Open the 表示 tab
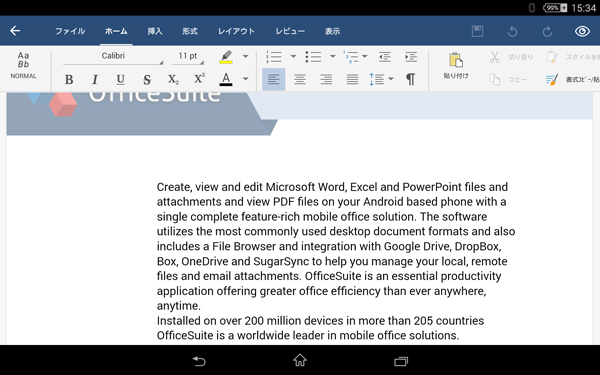The image size is (600, 375). (333, 31)
